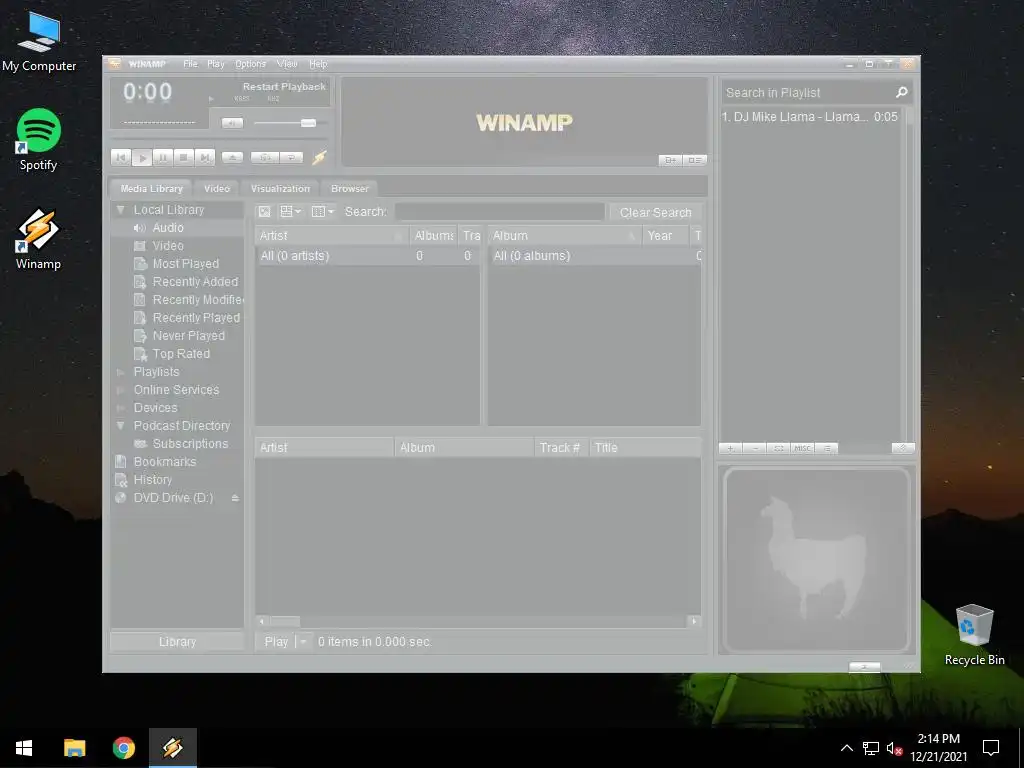Open the Never Played view
Screen dimensions: 1024x768
189,336
